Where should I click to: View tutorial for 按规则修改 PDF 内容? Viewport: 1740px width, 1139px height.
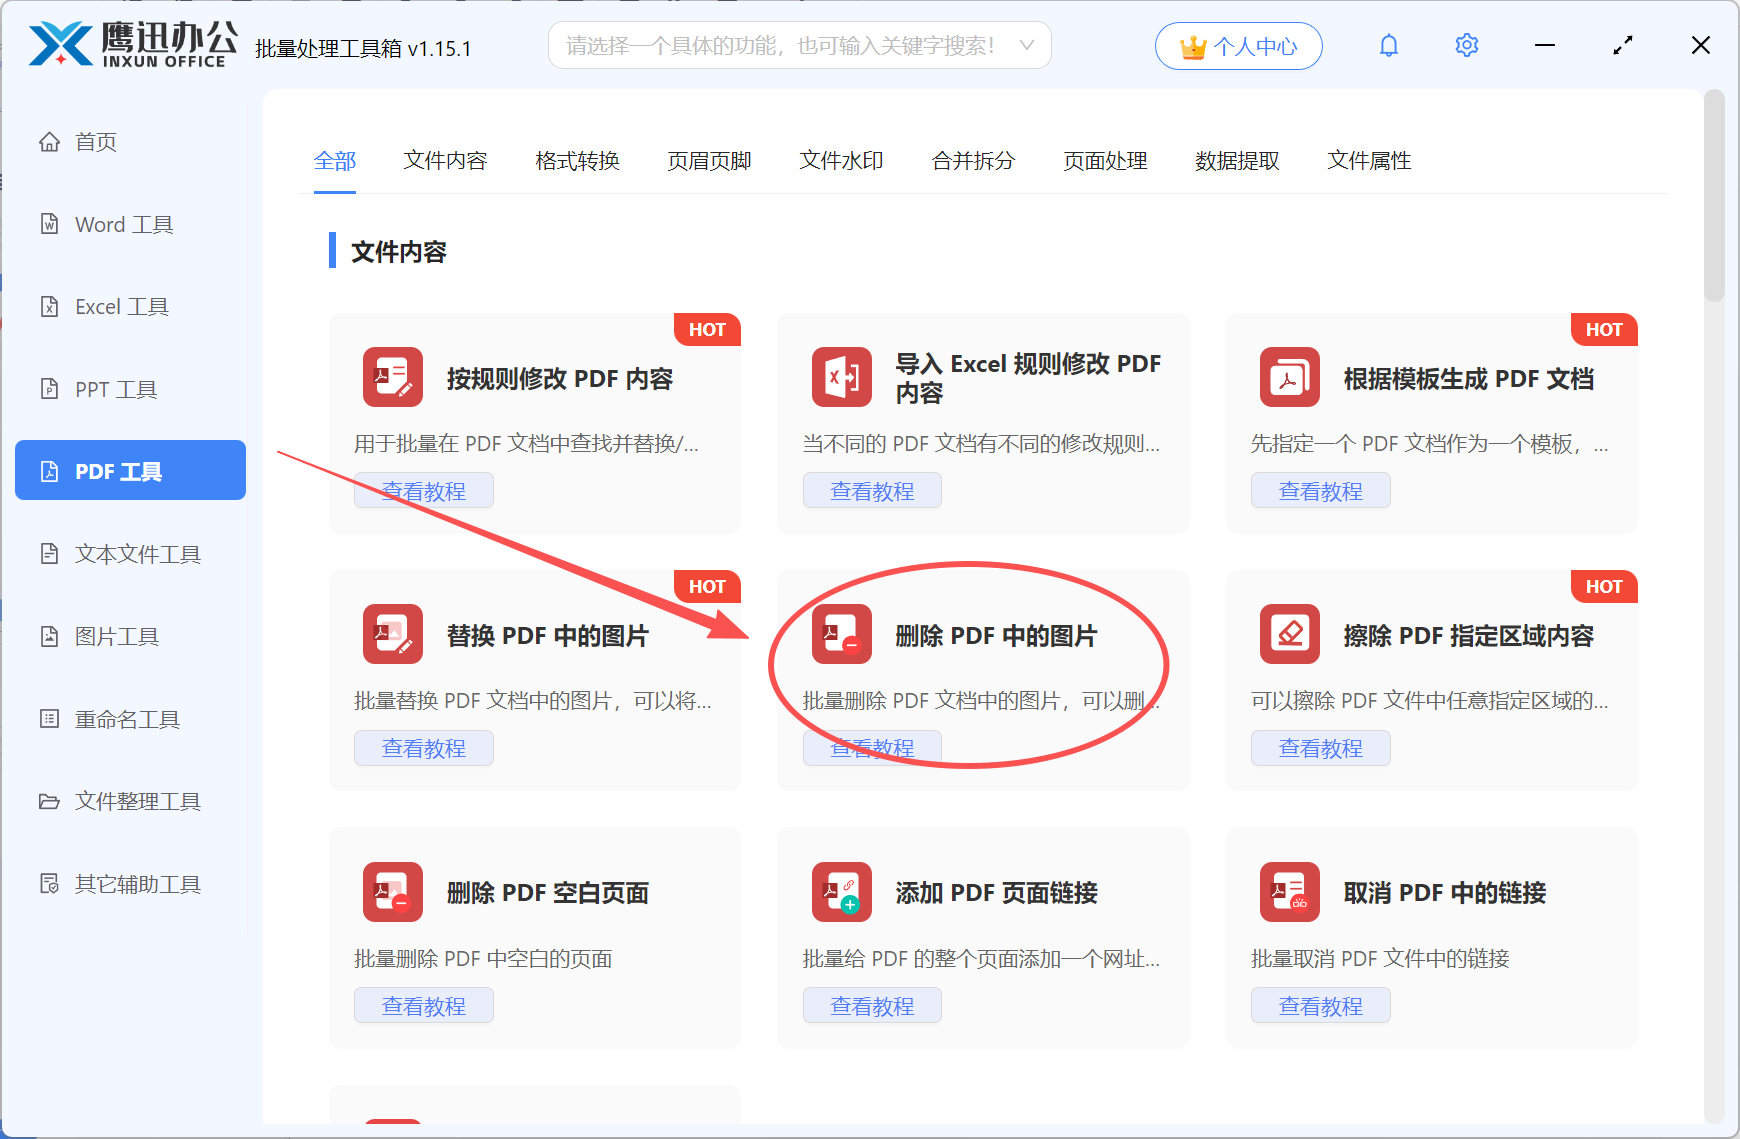(424, 491)
